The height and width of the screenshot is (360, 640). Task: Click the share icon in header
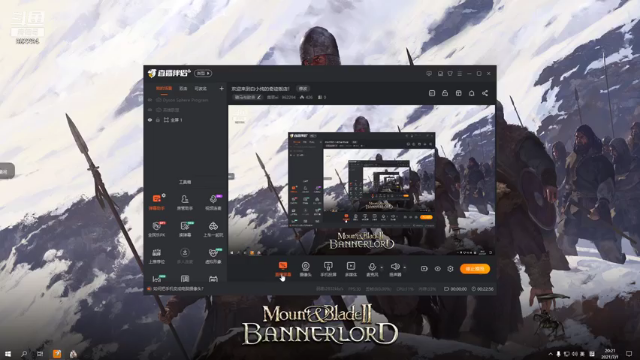click(x=485, y=93)
